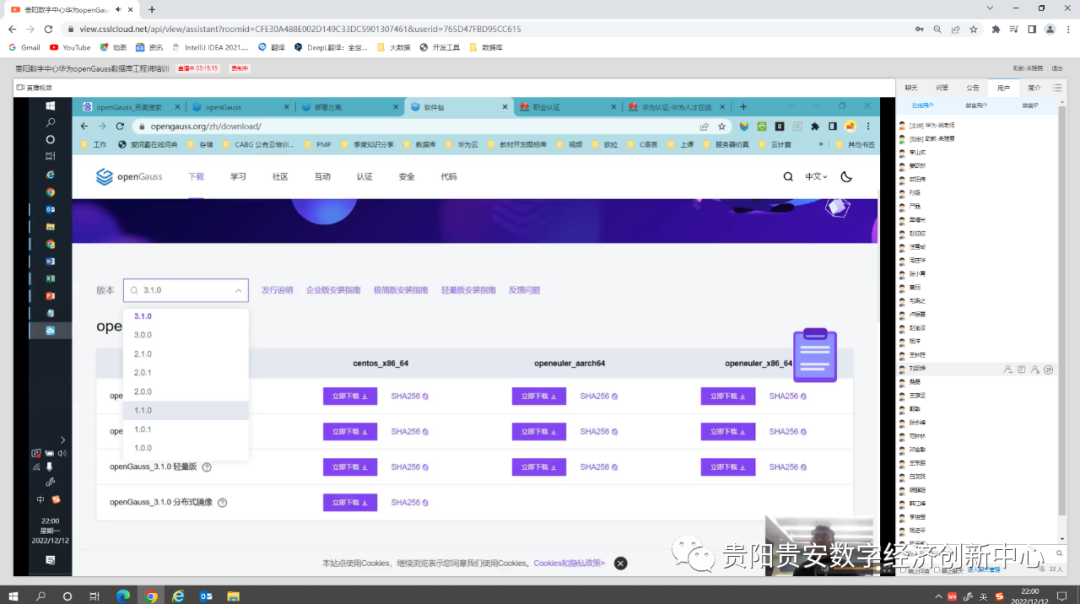Dismiss the cookies notice with the X

coord(621,563)
